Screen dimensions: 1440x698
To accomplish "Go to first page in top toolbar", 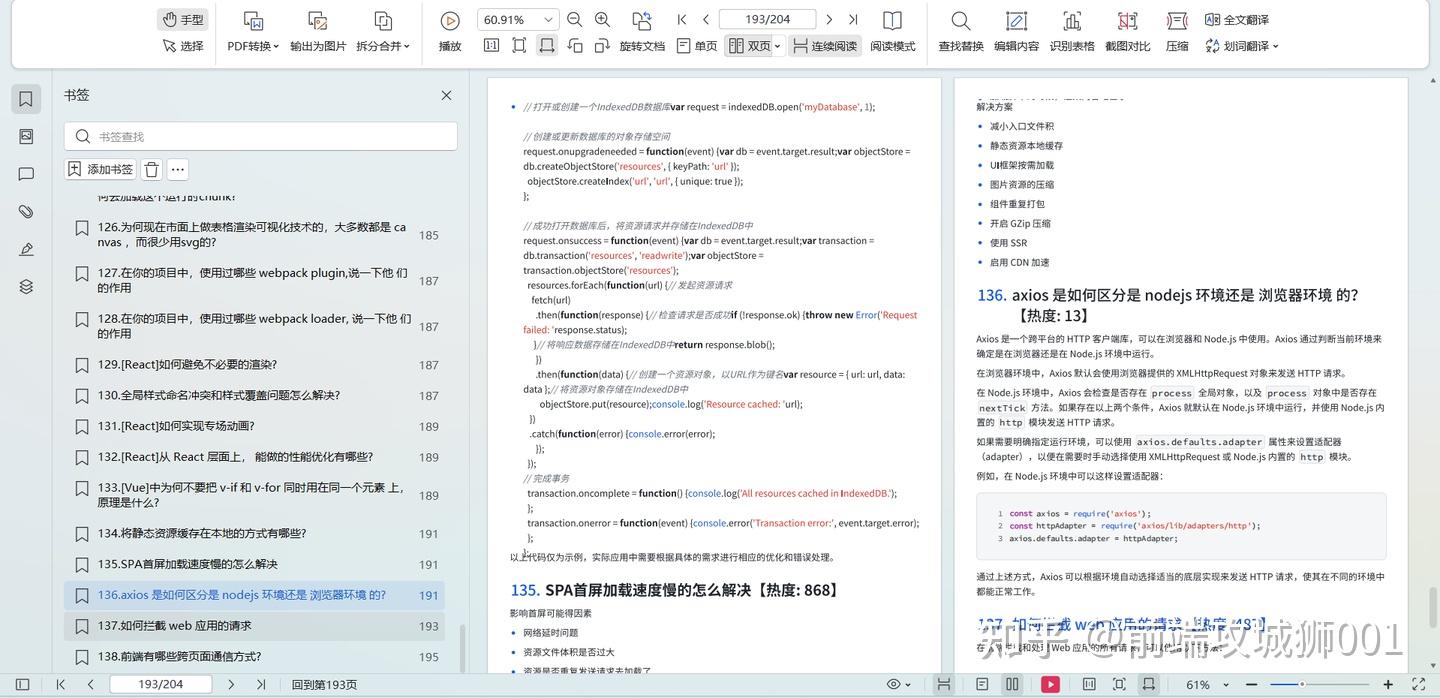I will click(682, 20).
